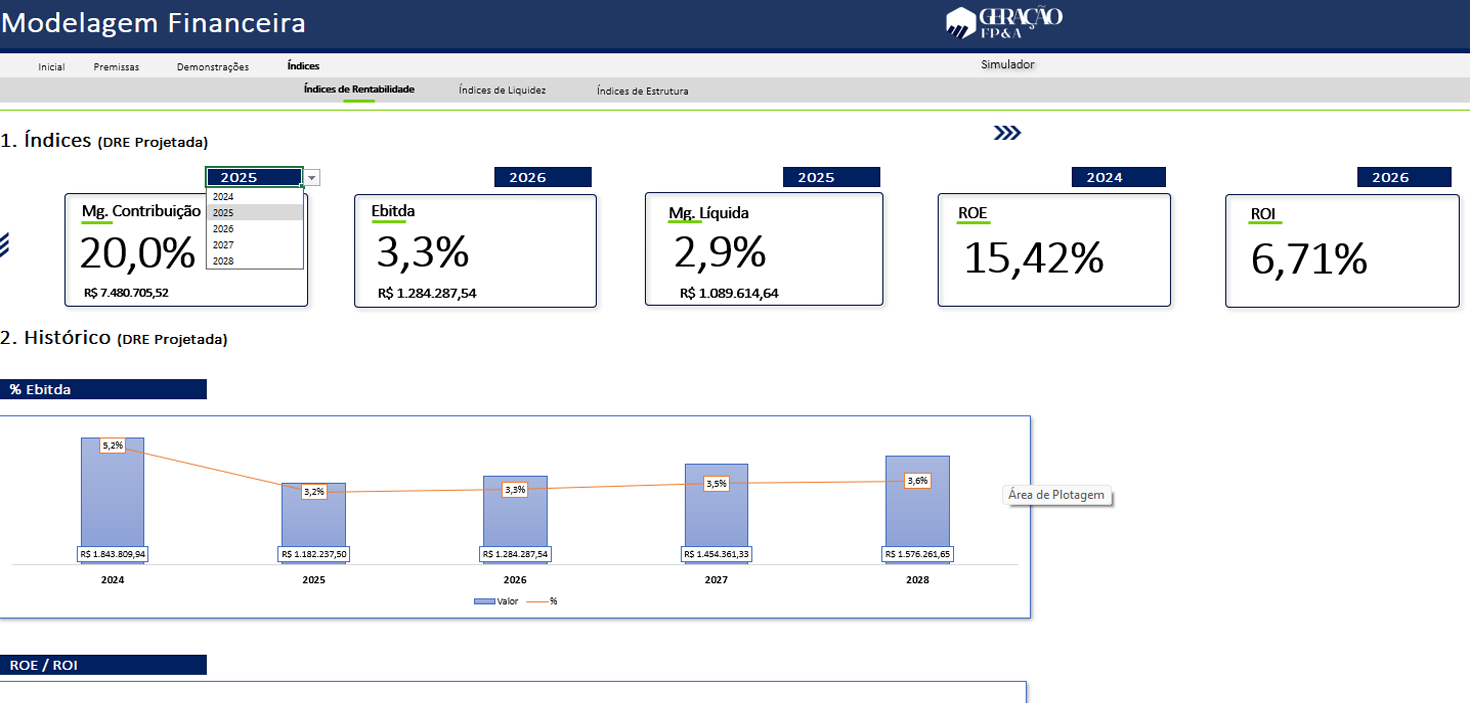Screen dimensions: 1470x703
Task: Open the Inicial menu item
Action: [51, 67]
